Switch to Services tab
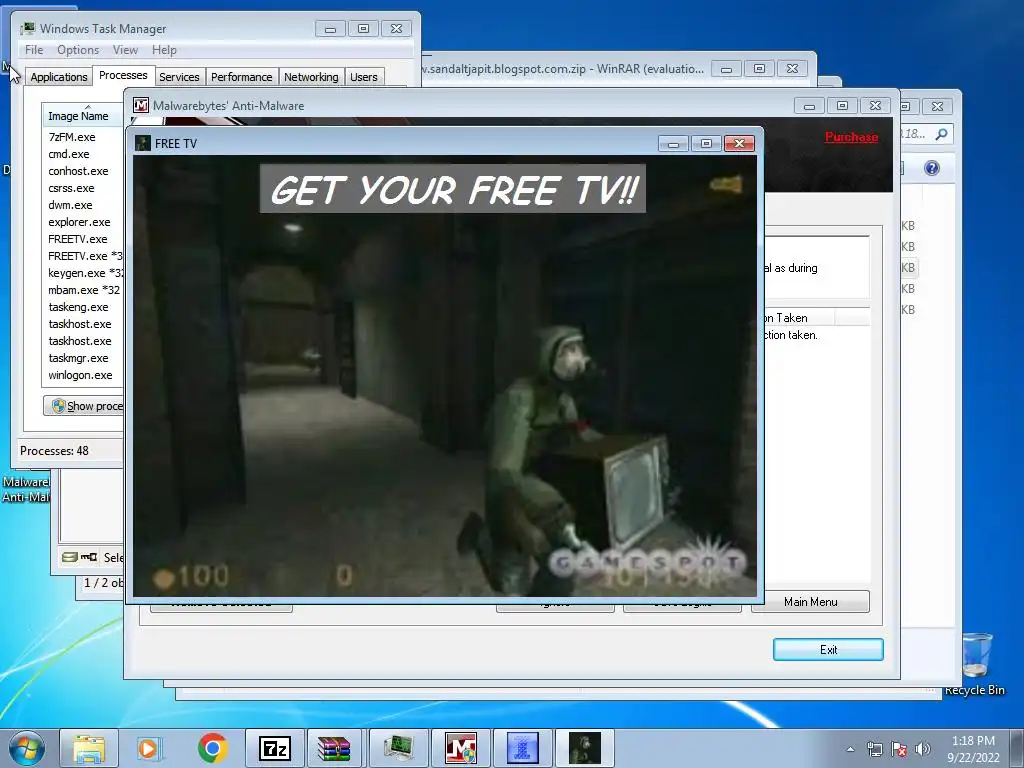1024x768 pixels. coord(179,77)
